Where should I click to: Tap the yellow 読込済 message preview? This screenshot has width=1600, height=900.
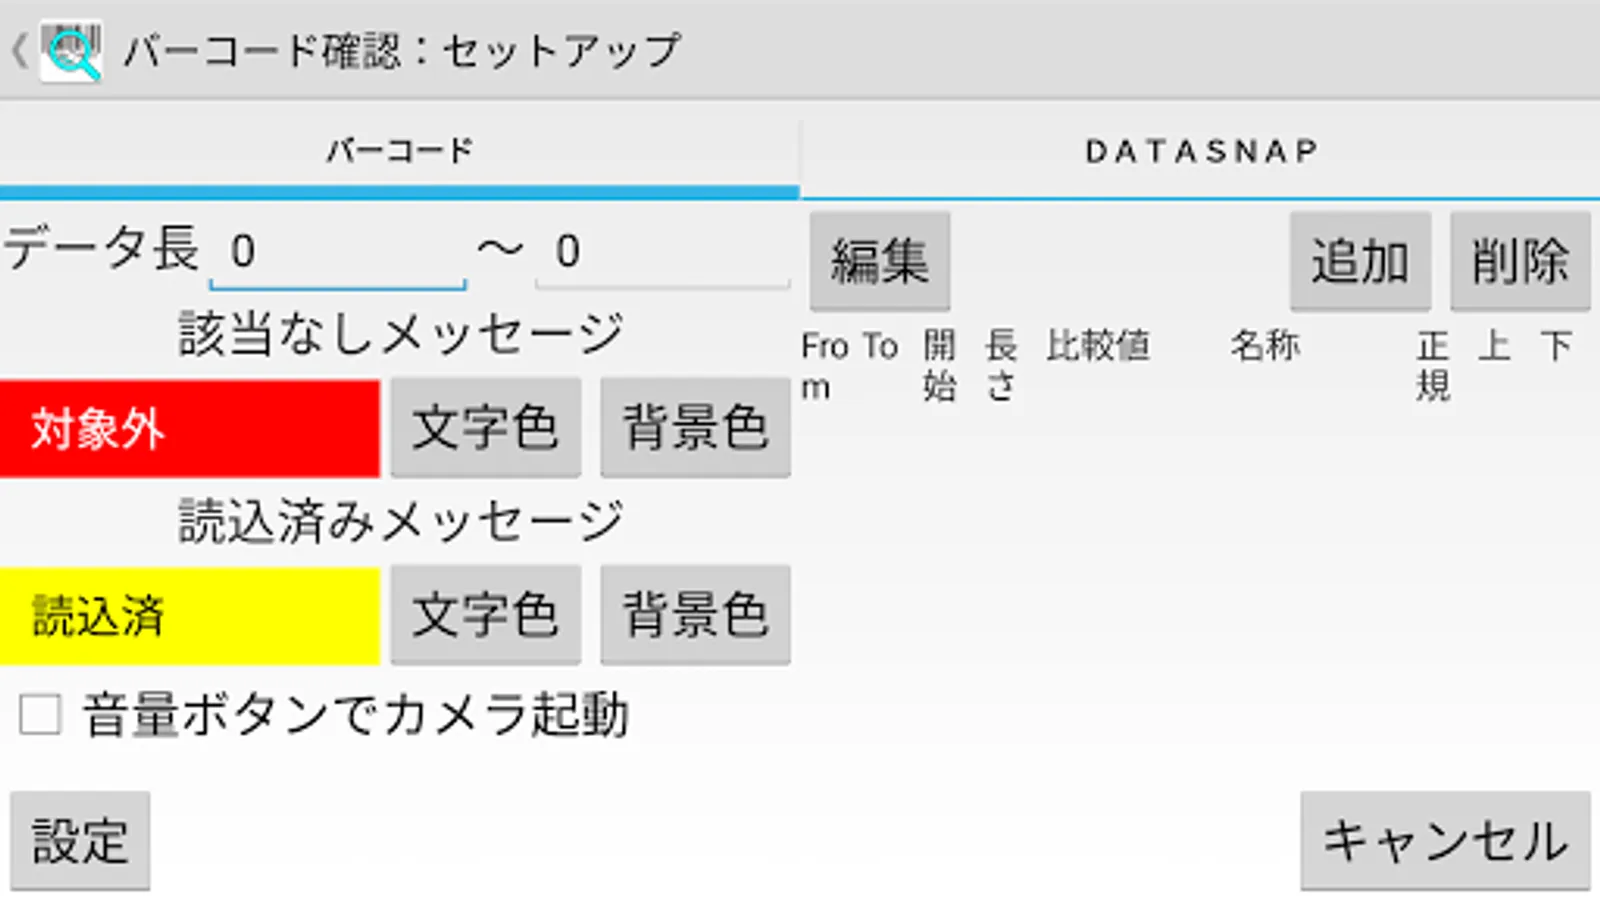tap(190, 616)
